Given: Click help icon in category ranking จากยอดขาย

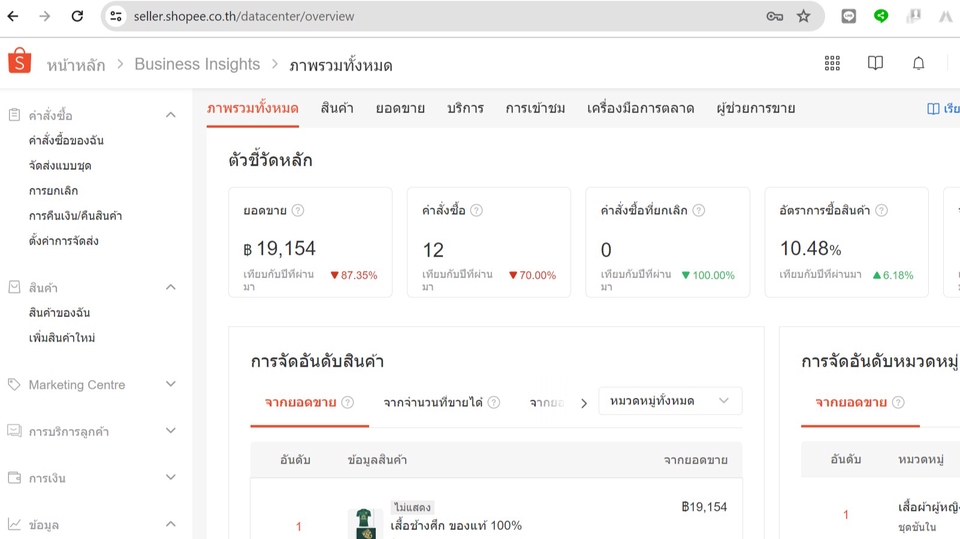Looking at the screenshot, I should pos(898,402).
